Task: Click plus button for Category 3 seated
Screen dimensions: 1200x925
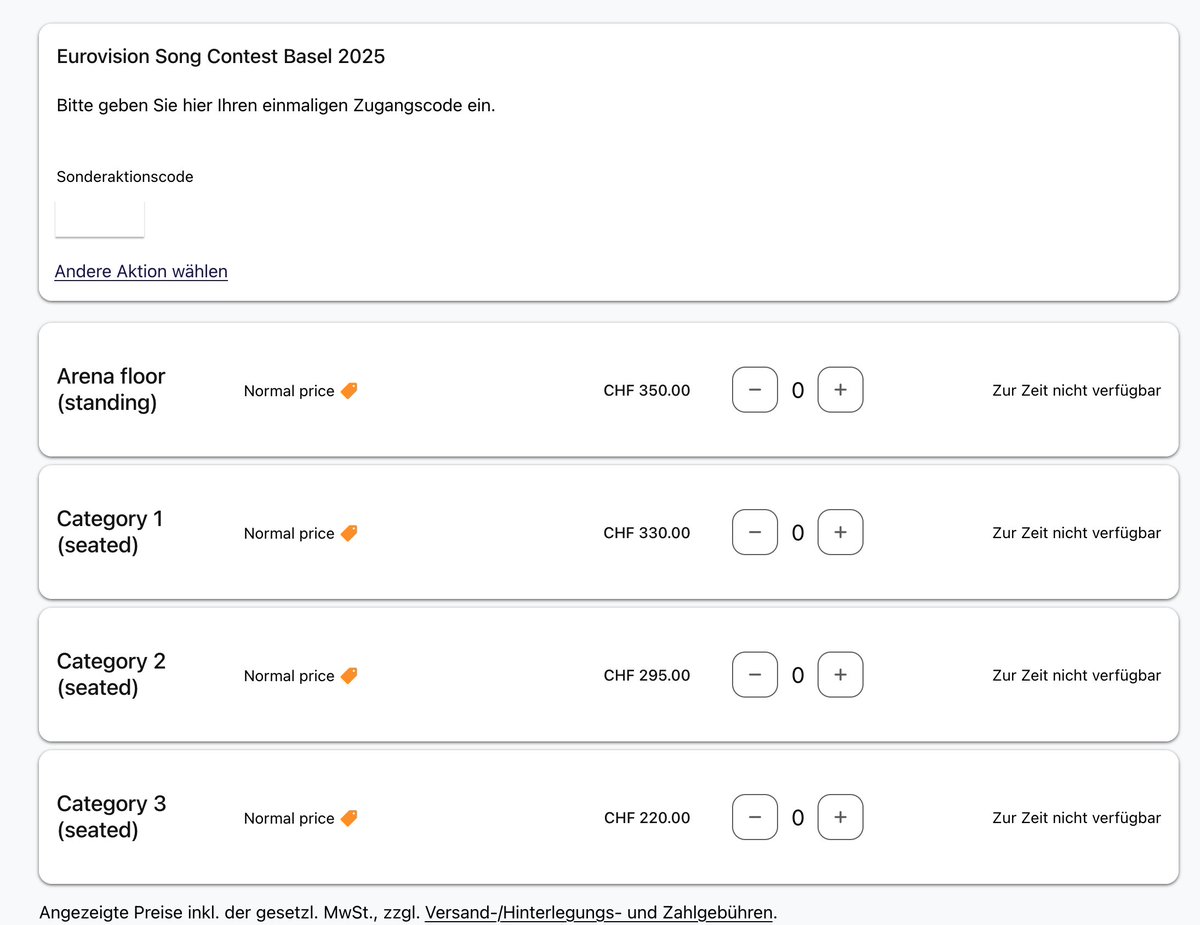Action: pos(840,818)
